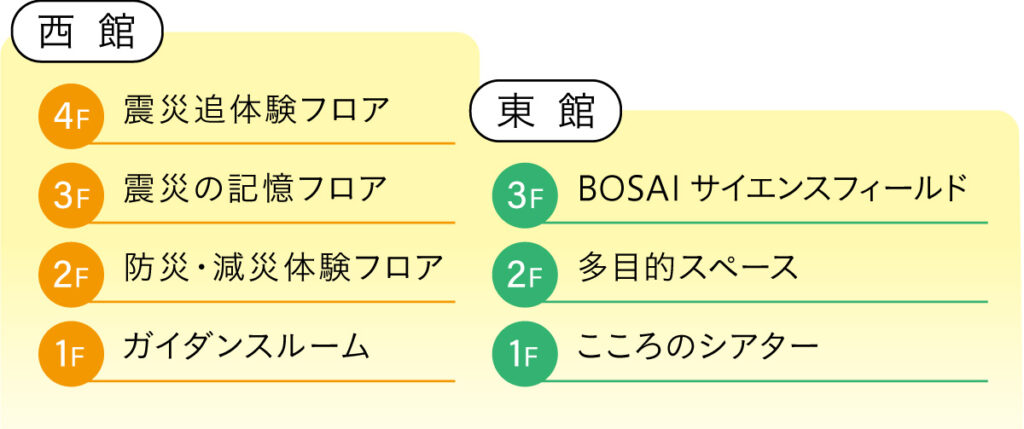Switch to the 東館 building label
This screenshot has height=429, width=1024.
point(545,111)
